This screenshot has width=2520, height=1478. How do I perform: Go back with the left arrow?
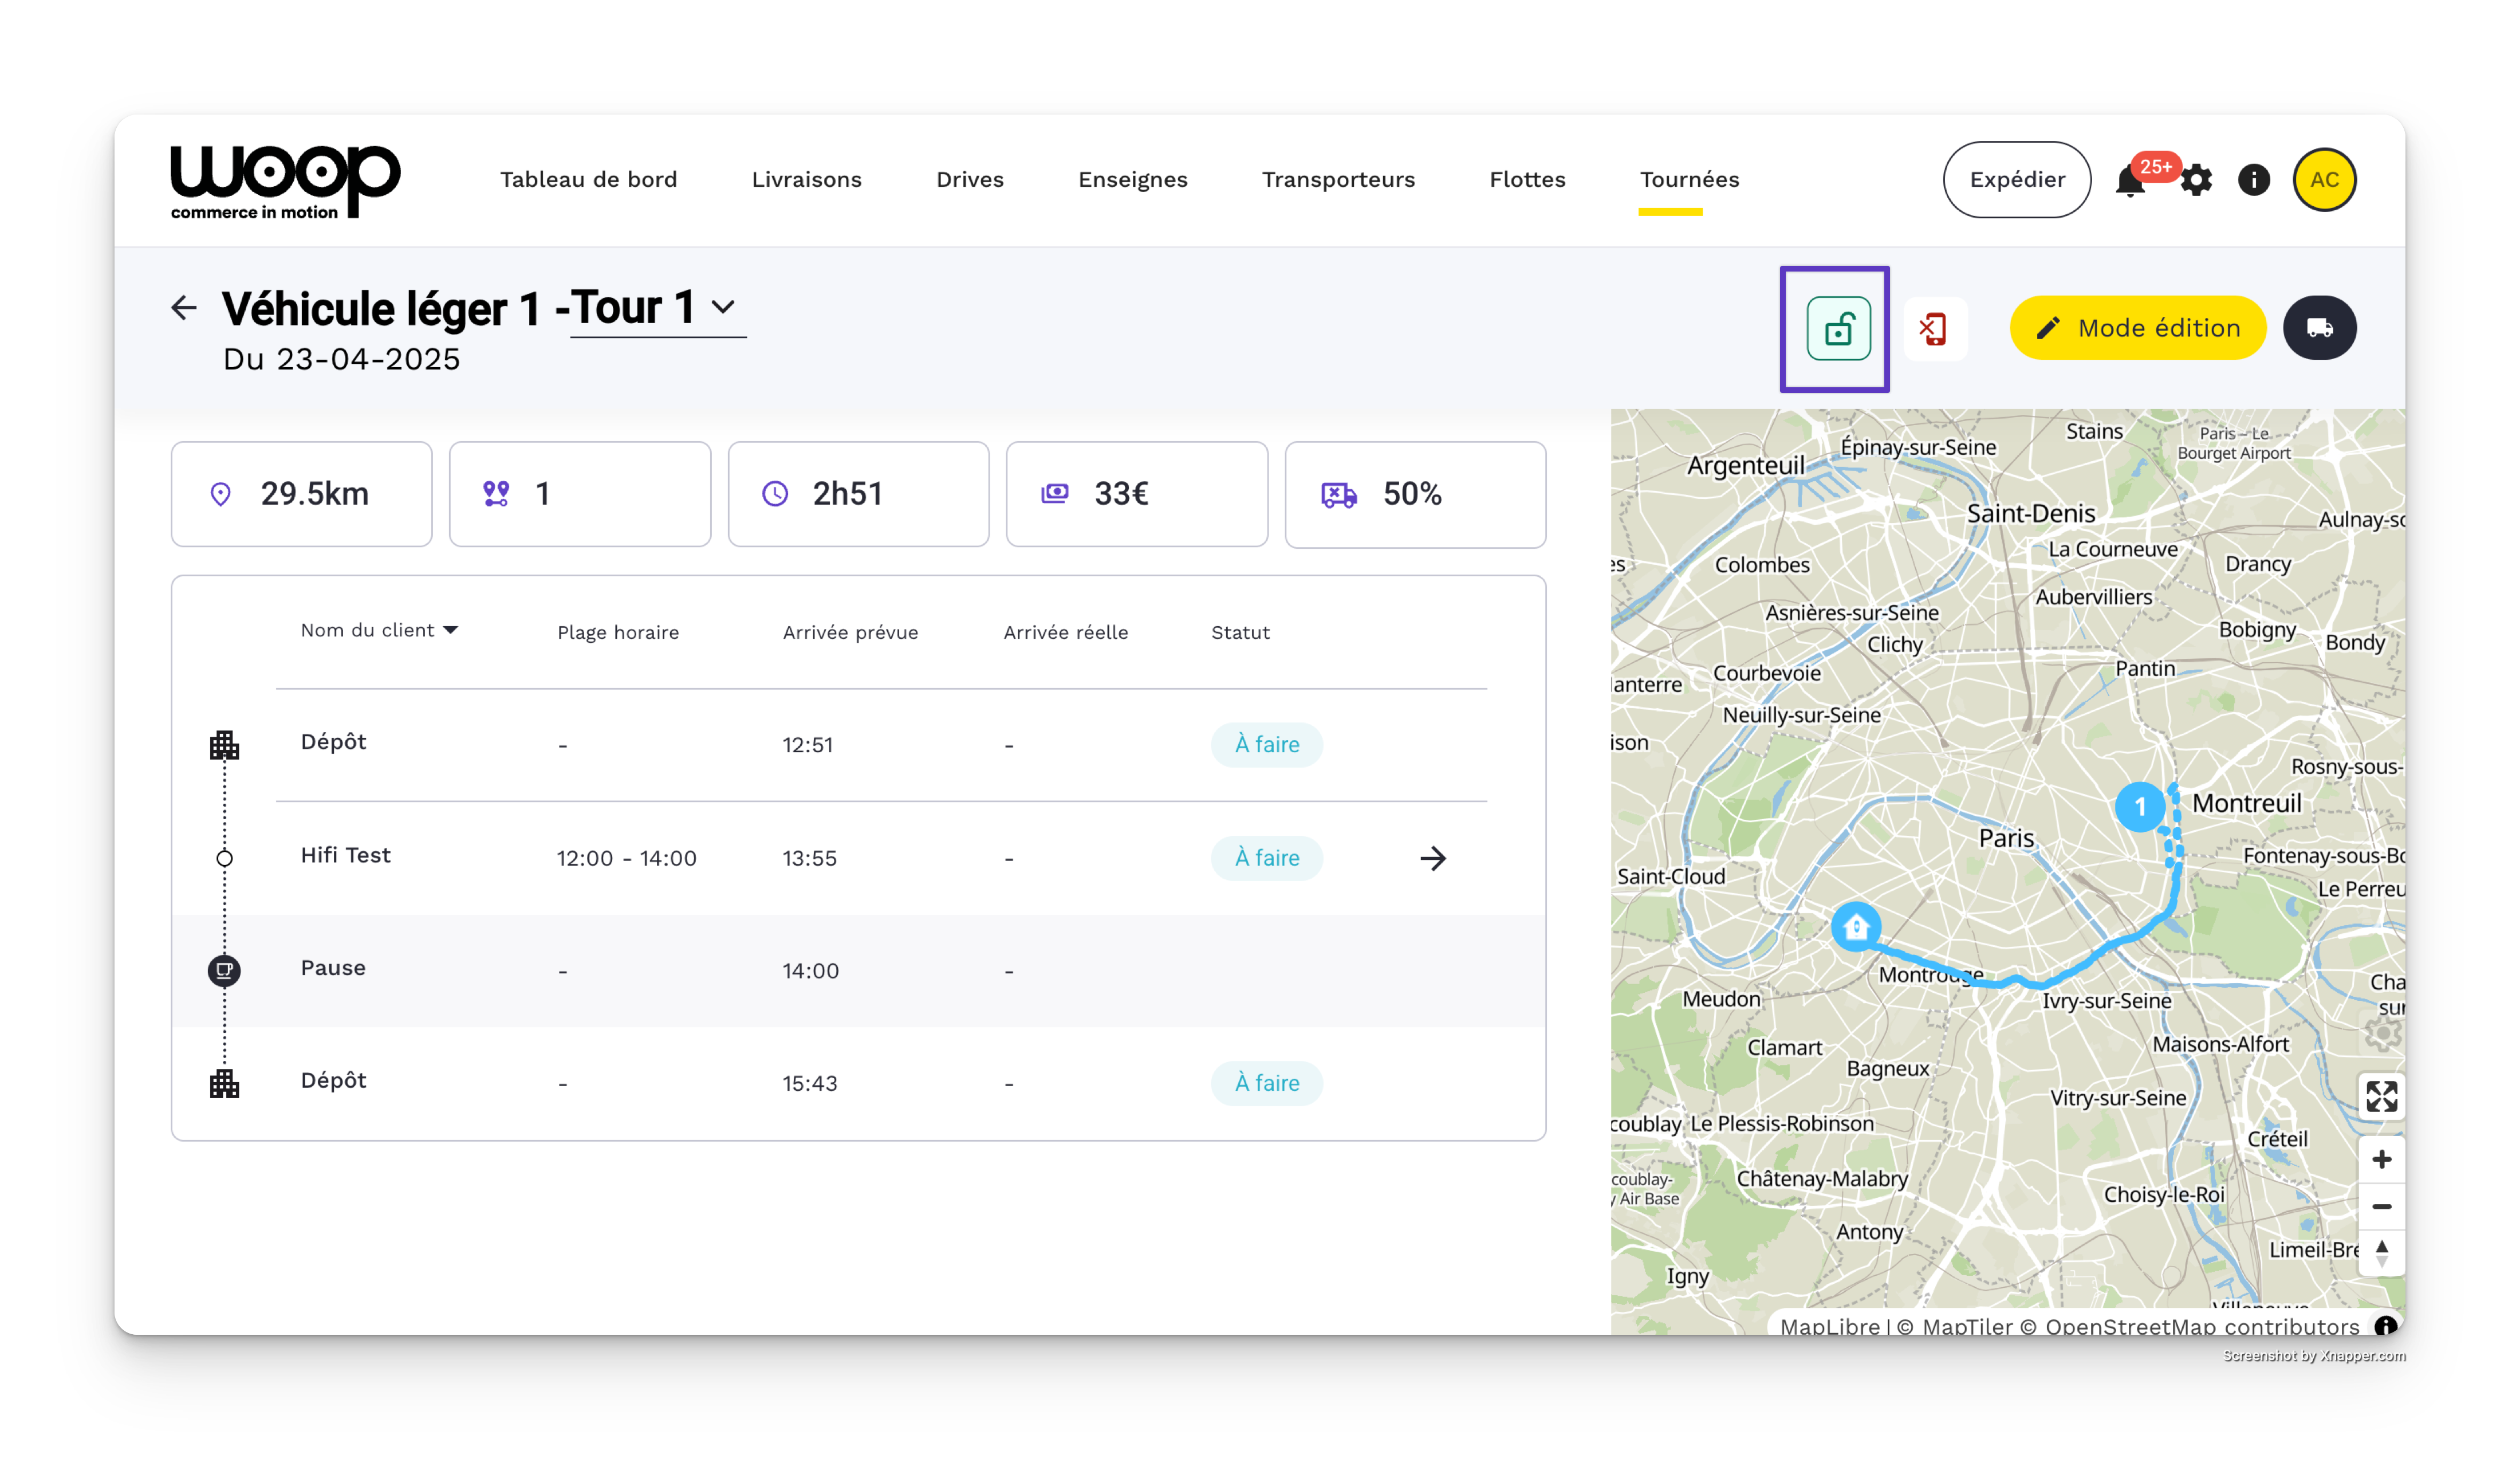coord(184,308)
